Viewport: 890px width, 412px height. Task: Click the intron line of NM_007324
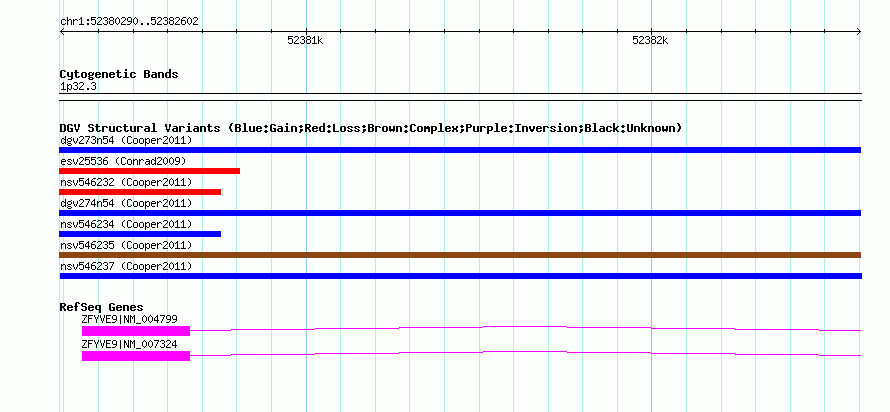526,353
